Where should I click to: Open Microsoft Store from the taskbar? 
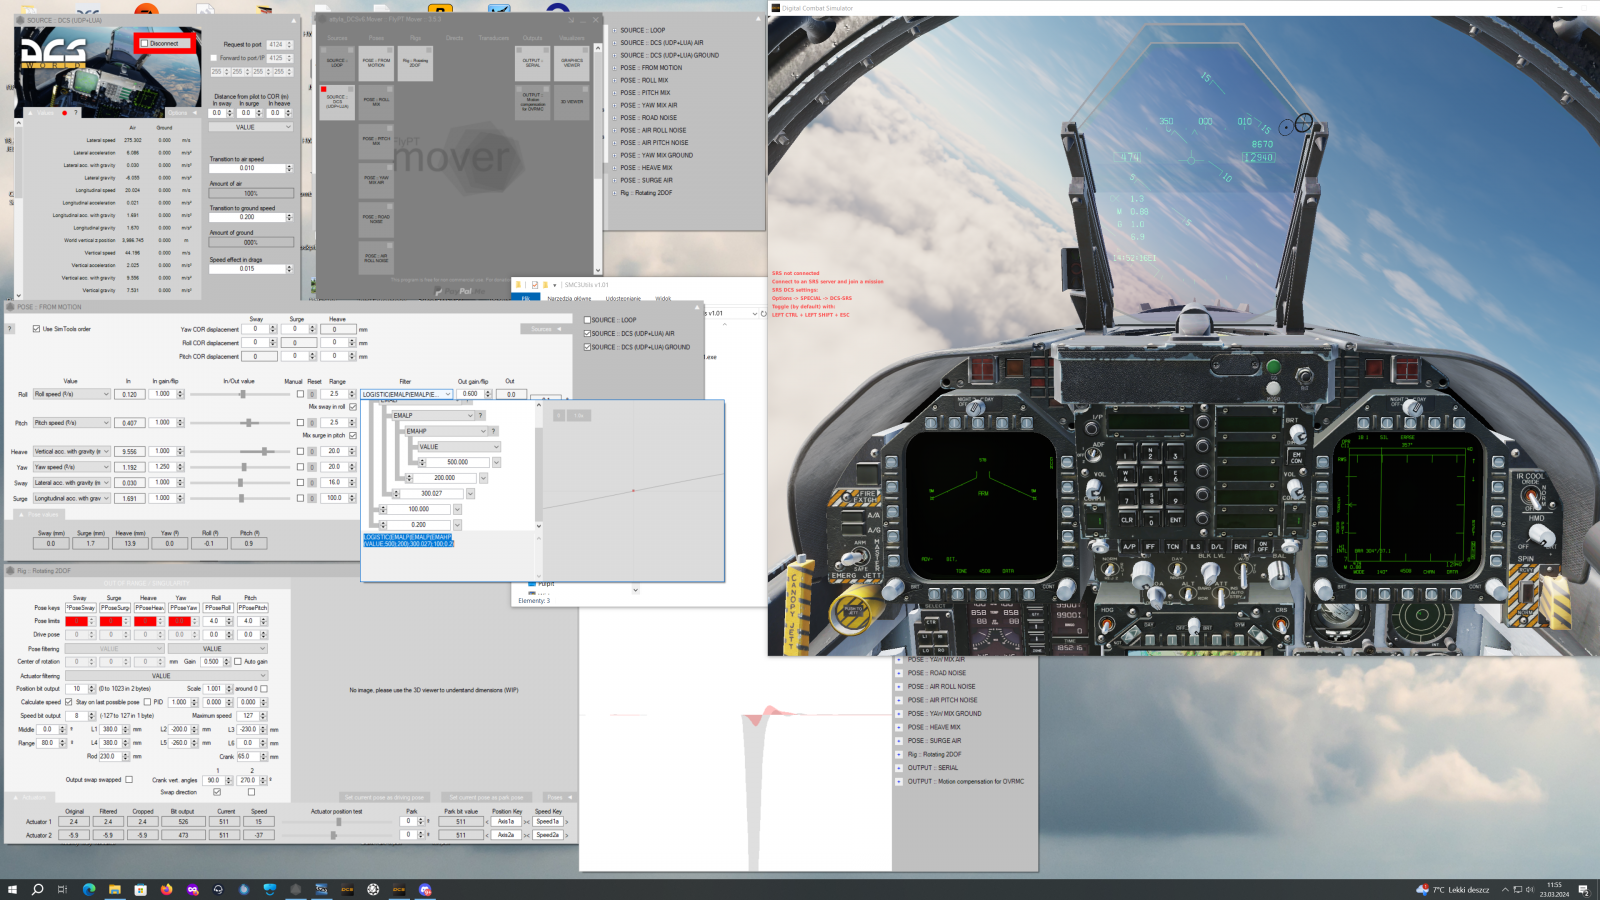[141, 889]
